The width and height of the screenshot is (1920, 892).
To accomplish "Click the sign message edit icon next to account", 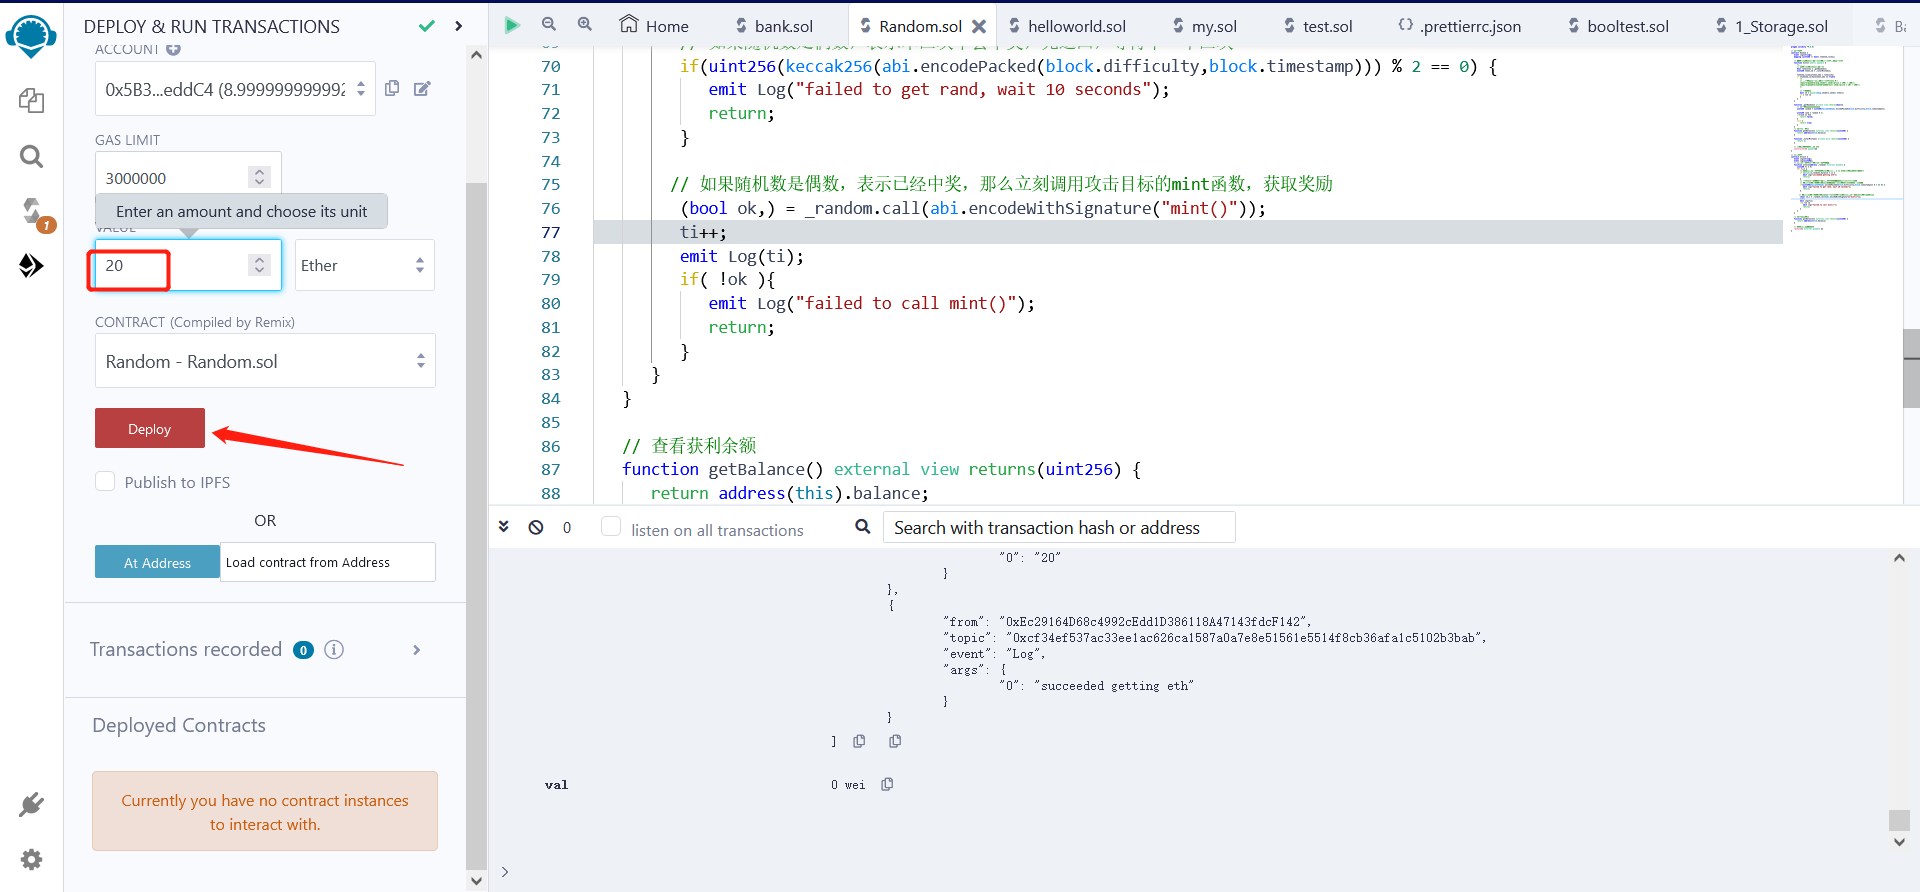I will (422, 88).
